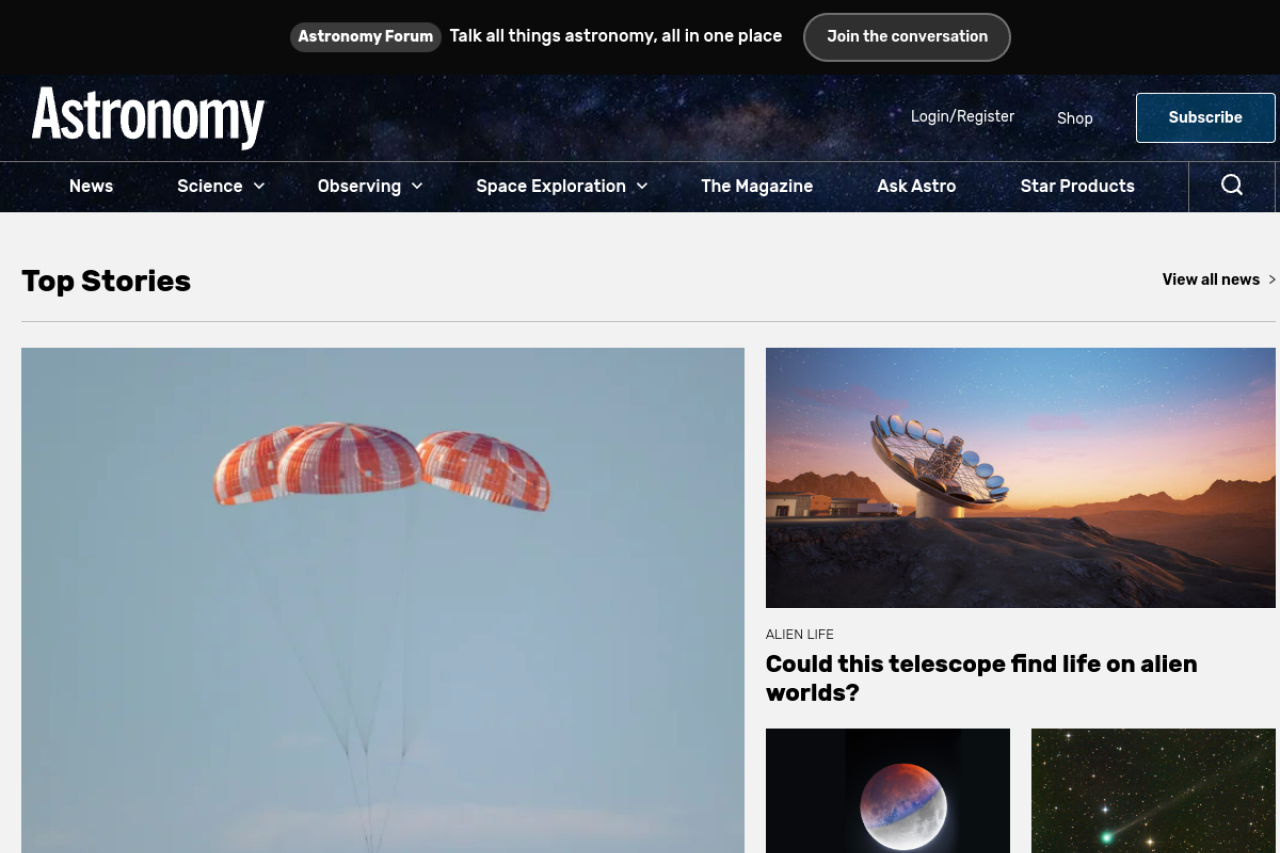Image resolution: width=1280 pixels, height=853 pixels.
Task: Open Ask Astro in navigation
Action: pos(916,186)
